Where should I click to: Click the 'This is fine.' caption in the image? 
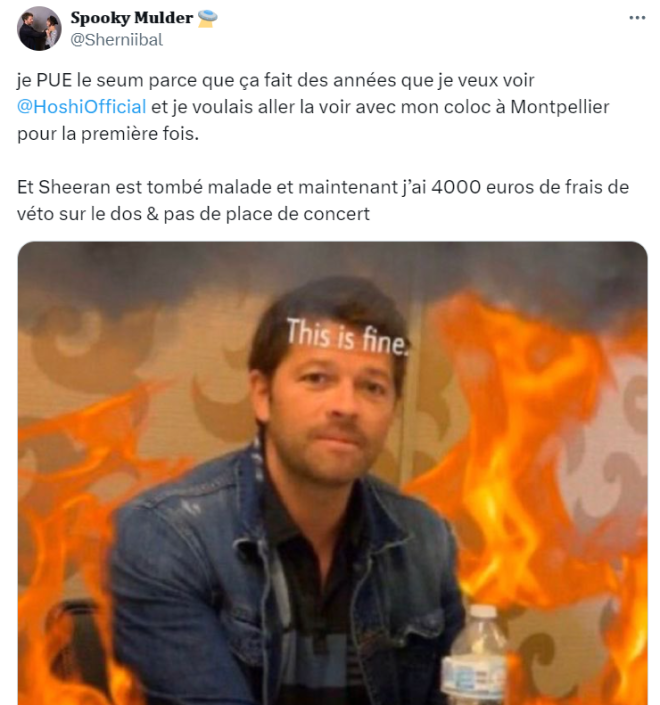point(348,336)
